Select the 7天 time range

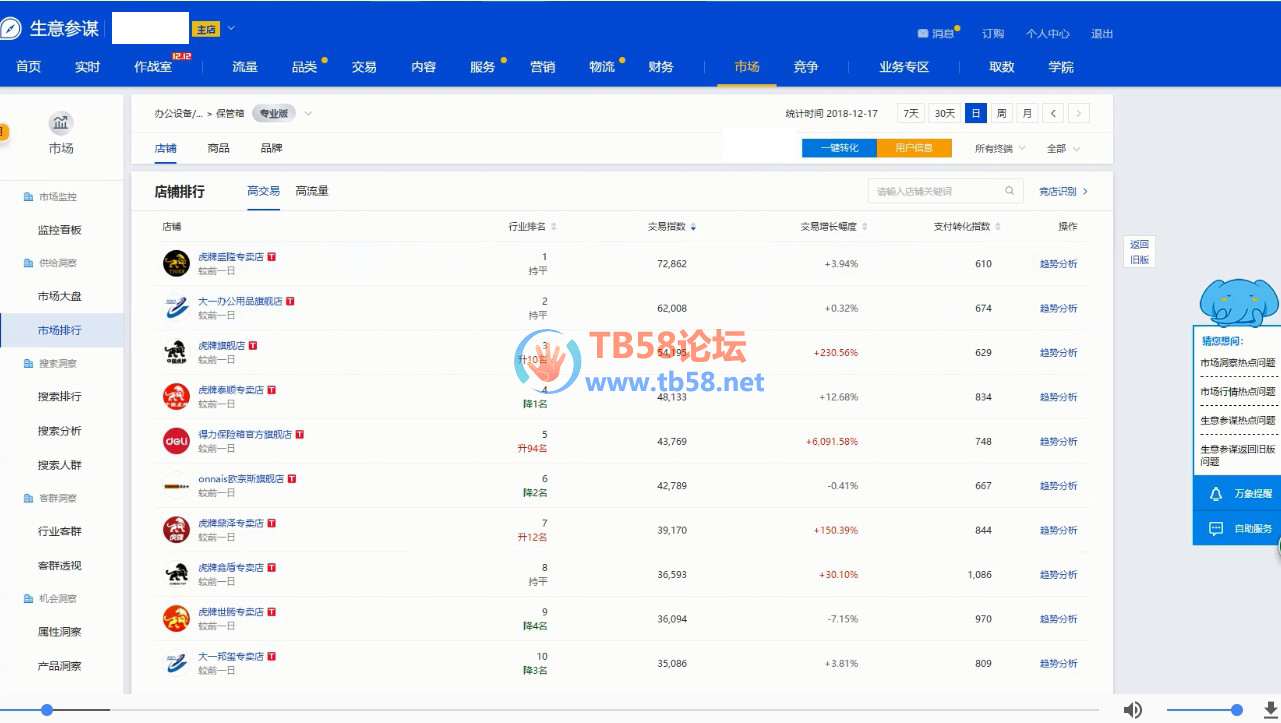pyautogui.click(x=911, y=114)
